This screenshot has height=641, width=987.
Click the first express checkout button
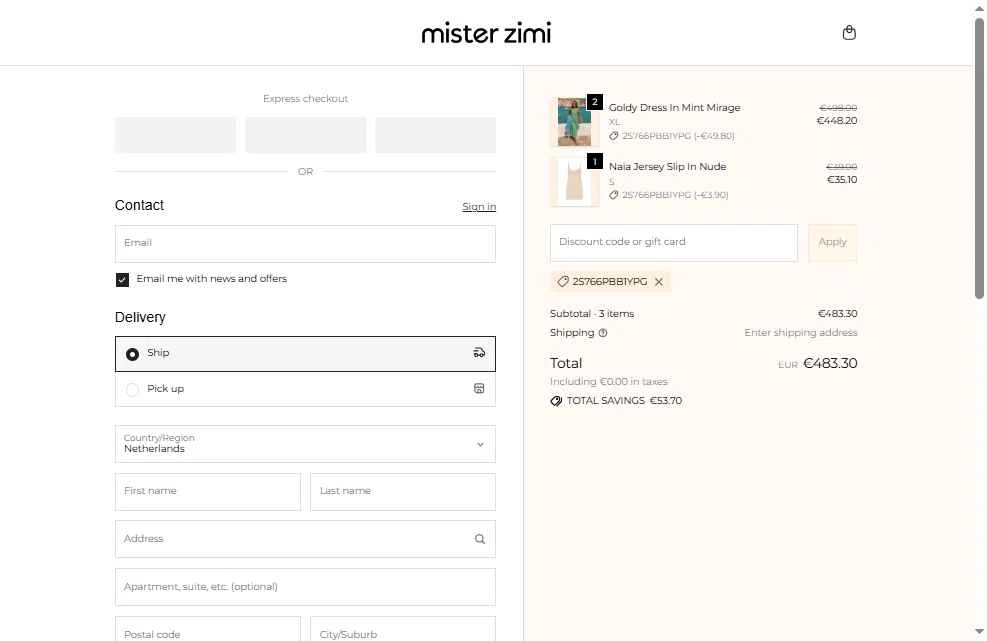tap(176, 135)
